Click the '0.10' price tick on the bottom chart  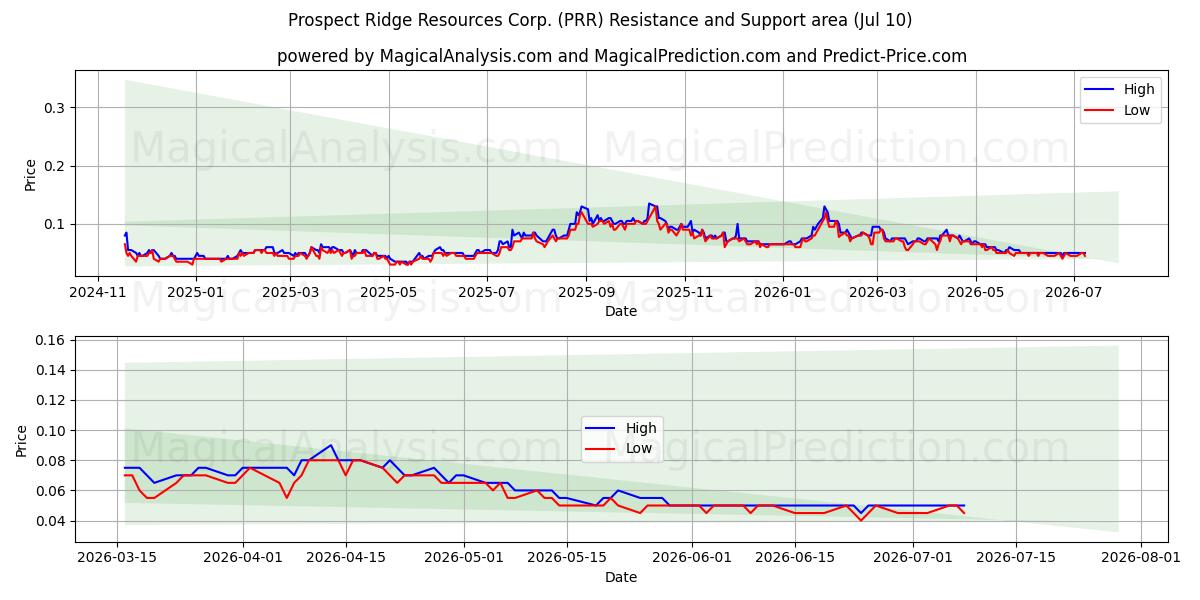[x=50, y=431]
